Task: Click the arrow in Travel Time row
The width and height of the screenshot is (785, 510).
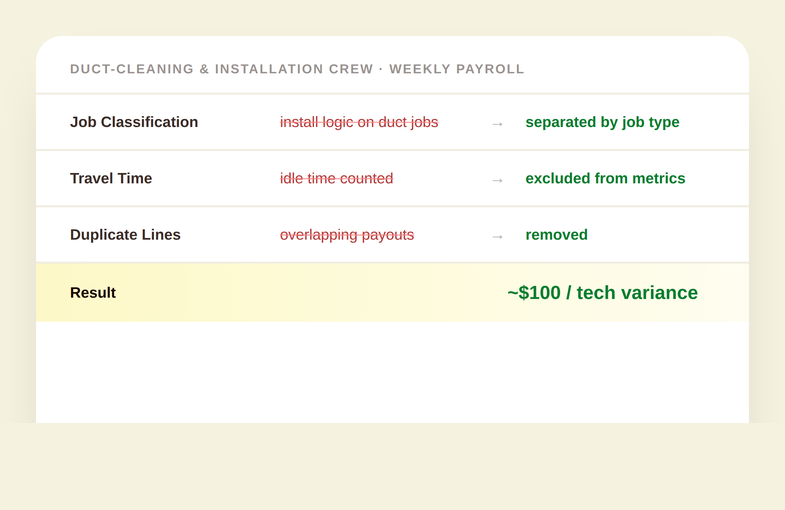Action: pos(497,180)
